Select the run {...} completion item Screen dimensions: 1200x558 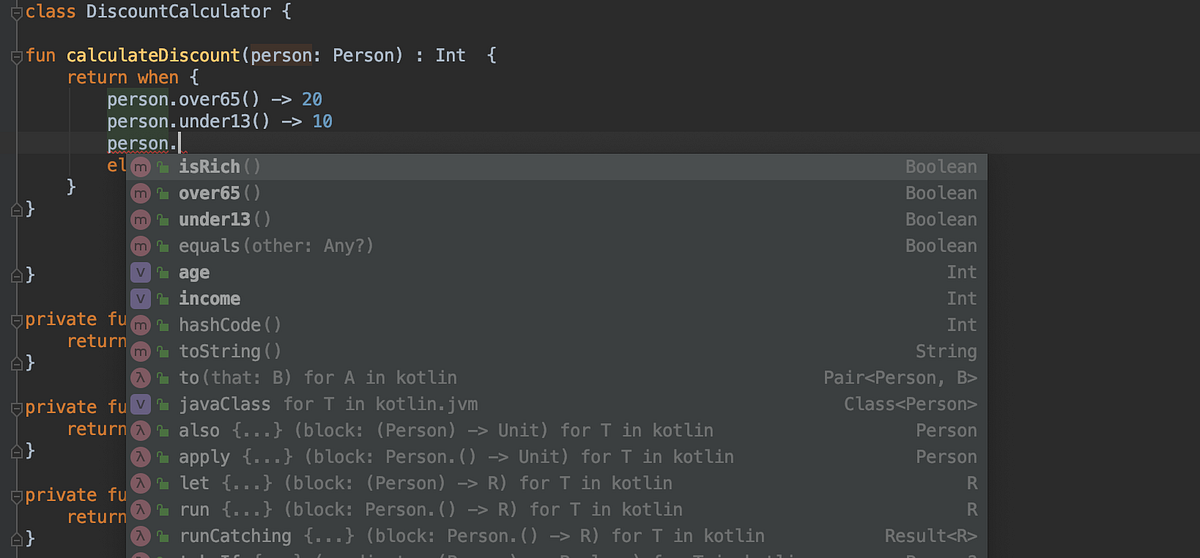click(x=556, y=509)
